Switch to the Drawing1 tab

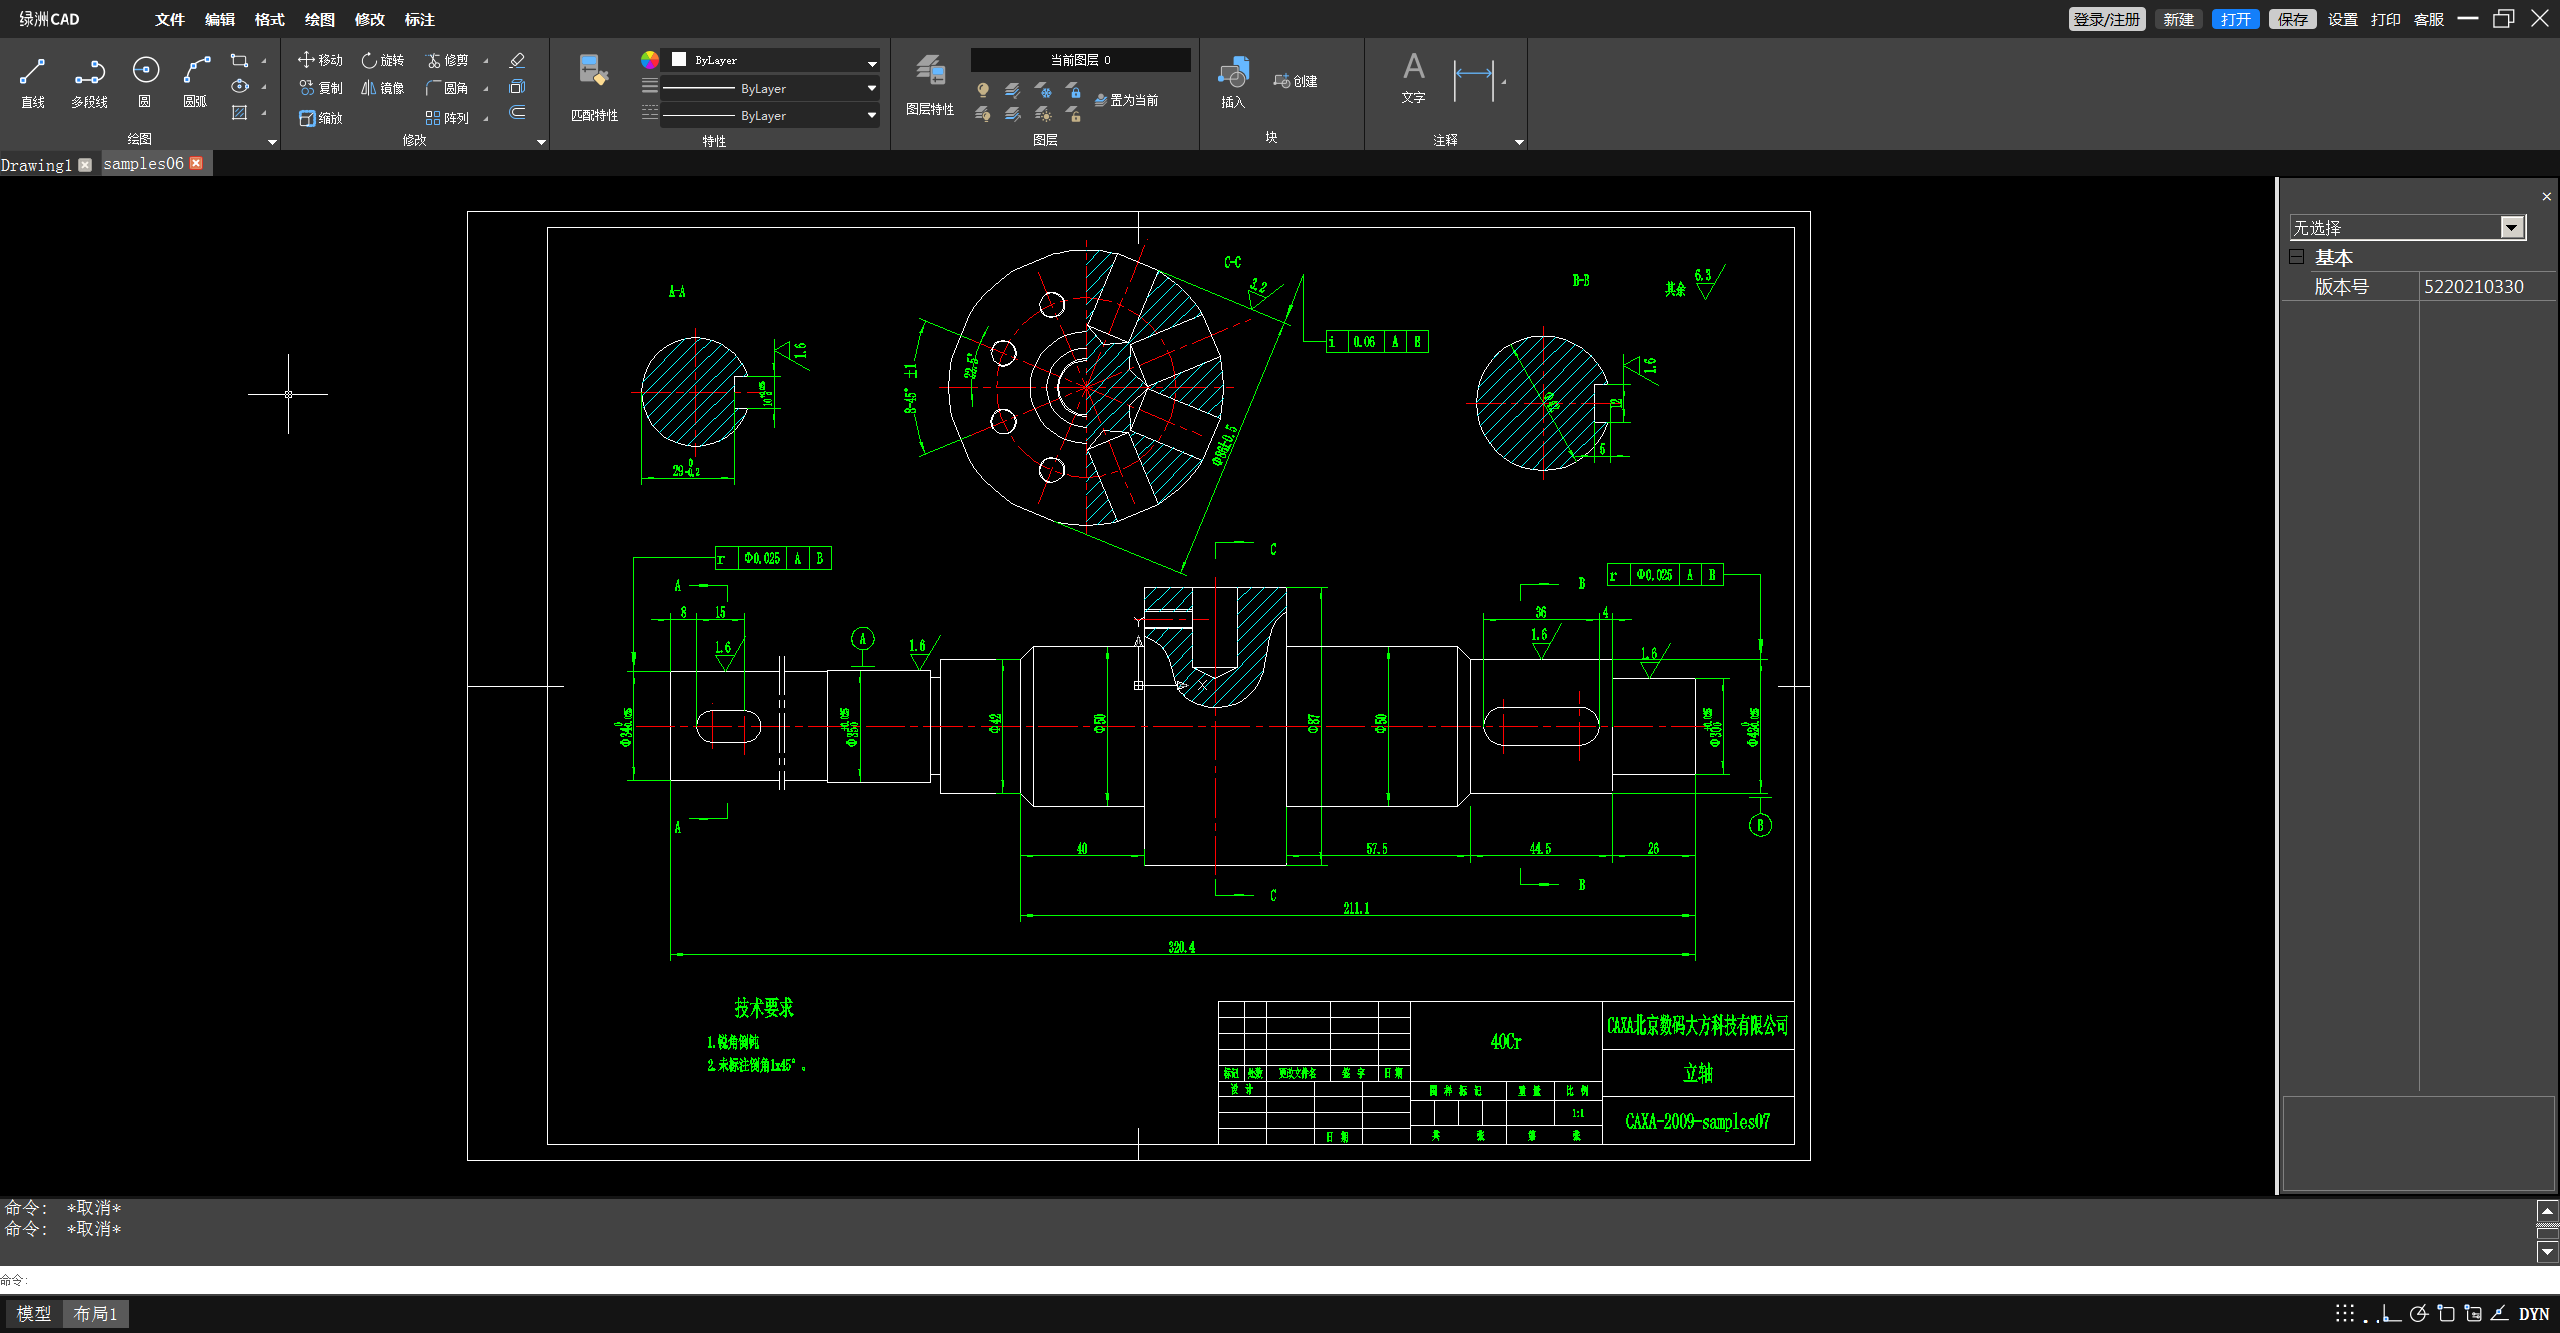(36, 164)
